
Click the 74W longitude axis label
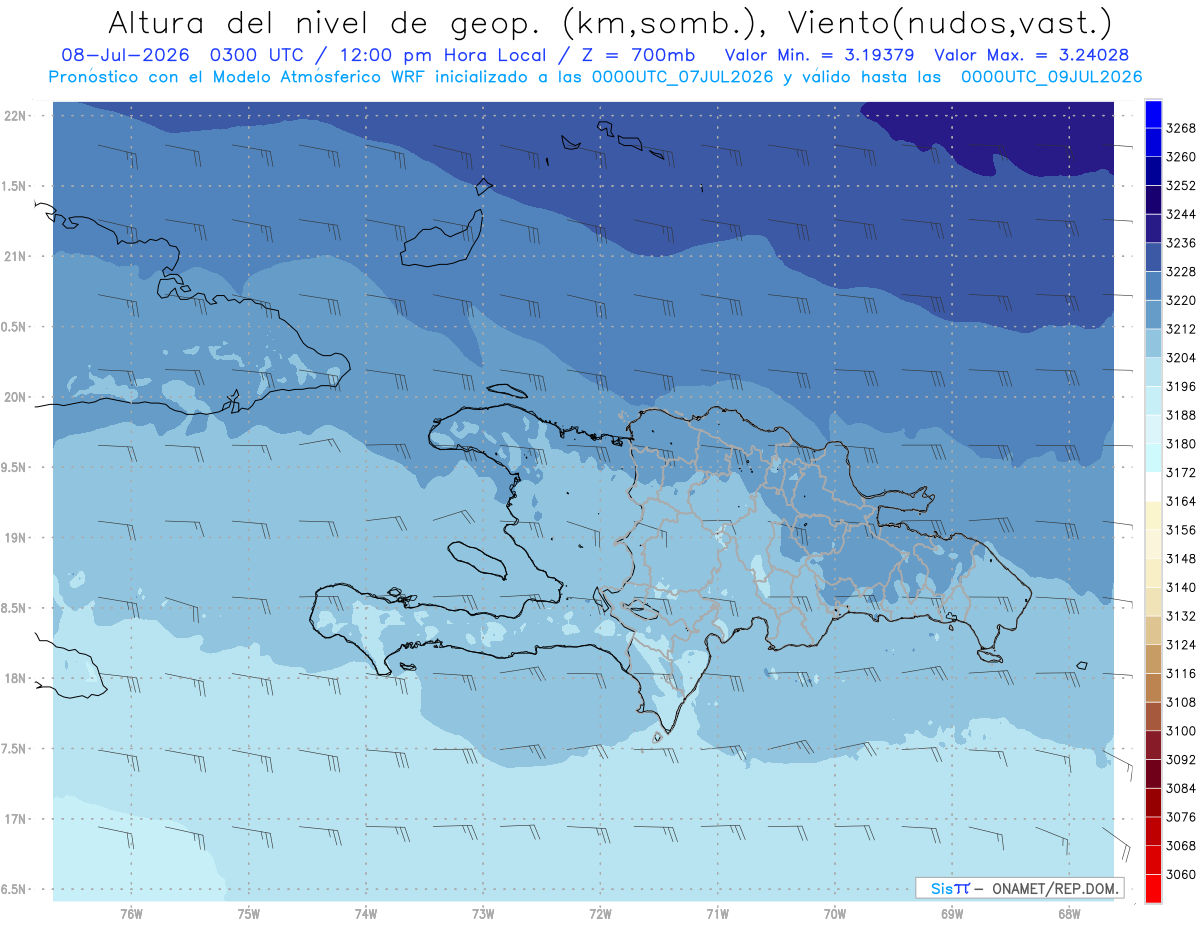pos(366,913)
